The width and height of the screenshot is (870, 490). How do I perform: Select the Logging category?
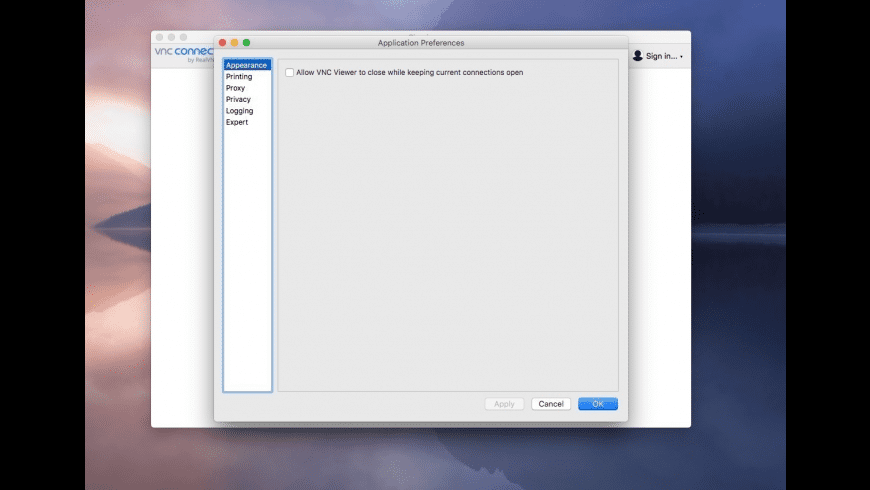[239, 111]
